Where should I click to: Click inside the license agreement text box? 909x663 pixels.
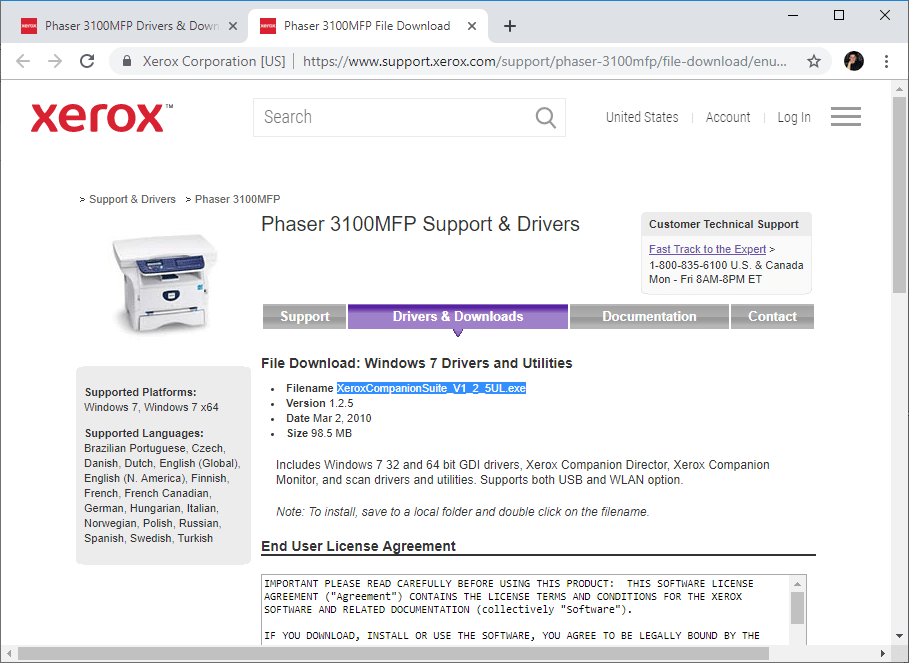(525, 609)
